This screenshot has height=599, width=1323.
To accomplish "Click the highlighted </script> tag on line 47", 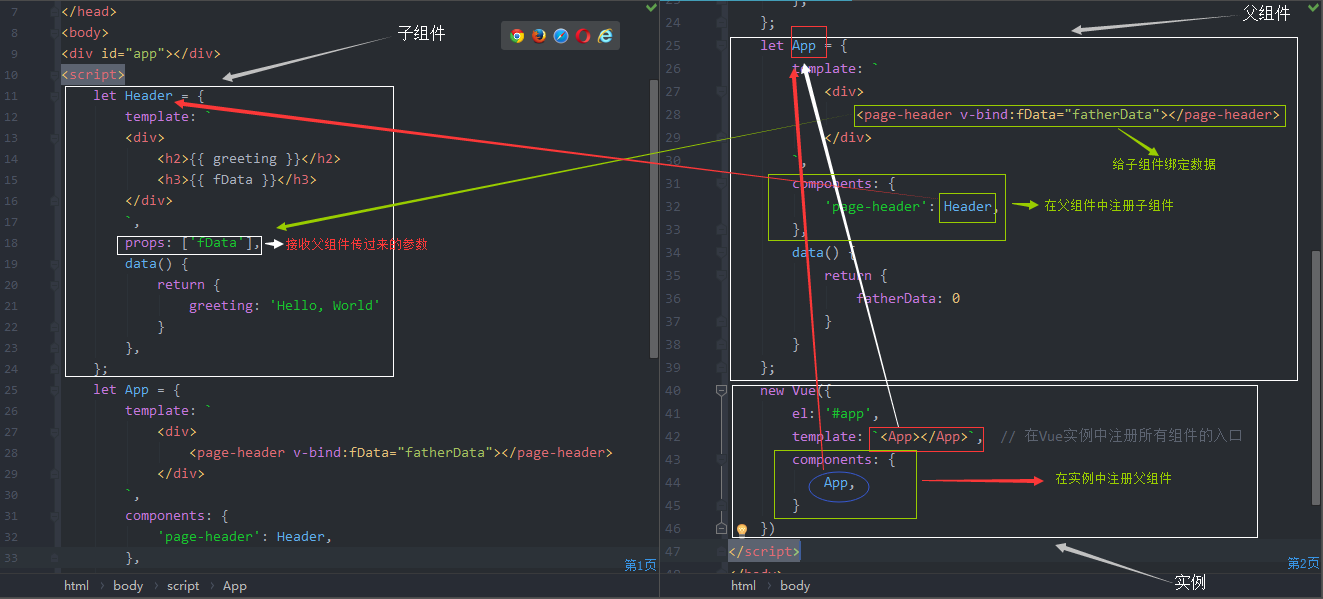I will (764, 551).
